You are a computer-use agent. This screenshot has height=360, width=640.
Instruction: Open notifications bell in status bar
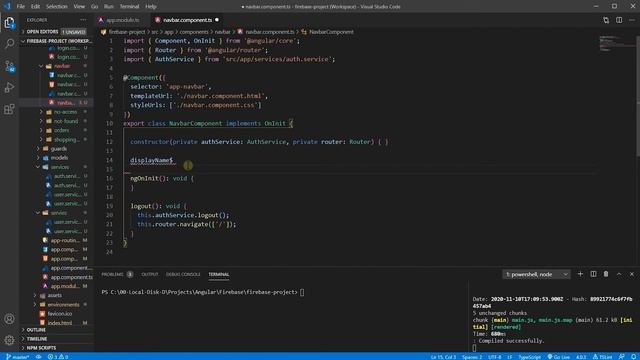tap(633, 357)
